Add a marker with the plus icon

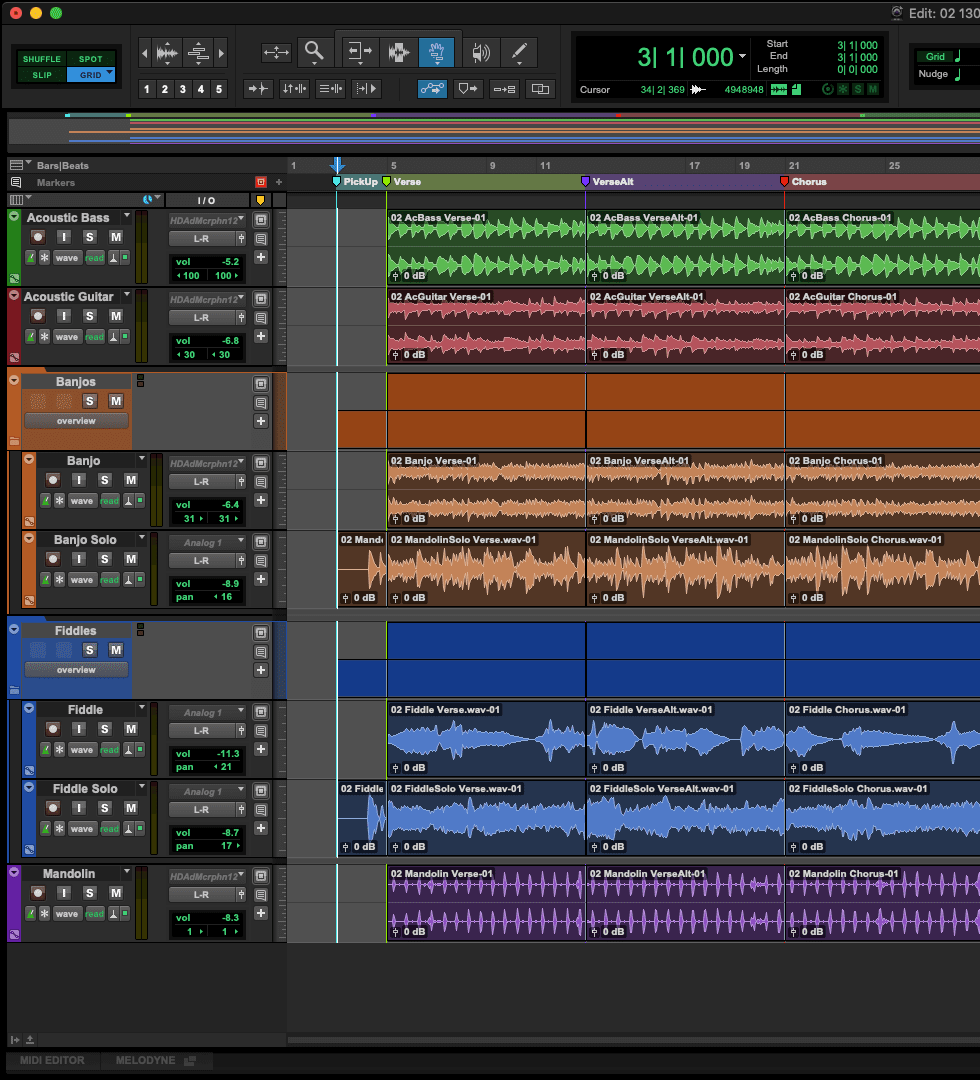pos(279,182)
